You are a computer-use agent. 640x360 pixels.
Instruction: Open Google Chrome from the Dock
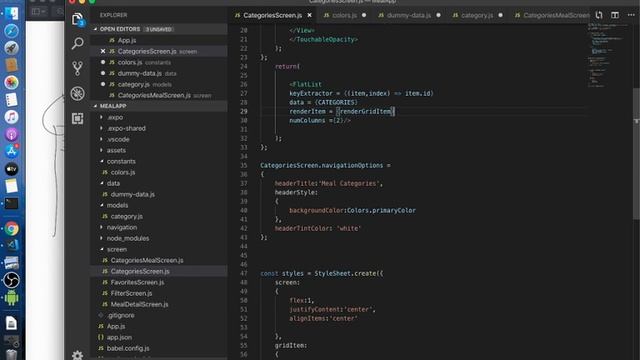coord(11,229)
